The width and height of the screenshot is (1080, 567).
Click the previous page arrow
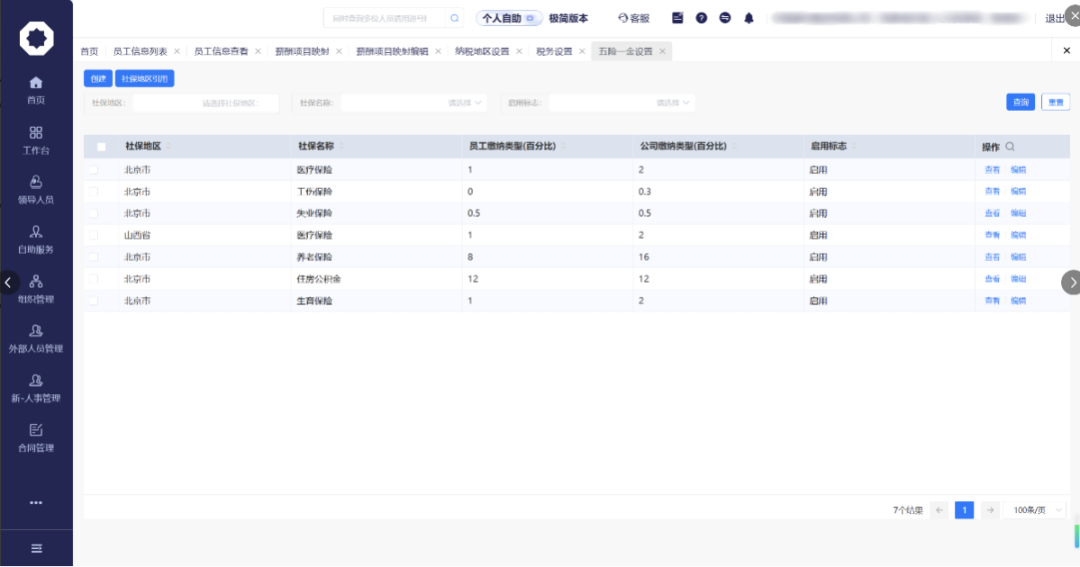click(x=939, y=510)
